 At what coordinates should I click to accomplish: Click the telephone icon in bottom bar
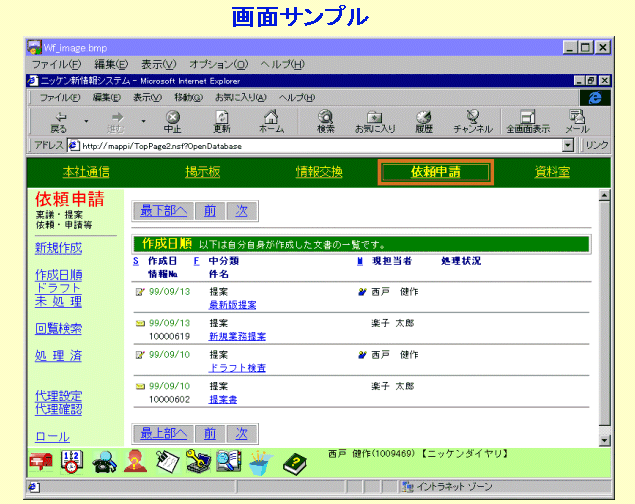104,461
